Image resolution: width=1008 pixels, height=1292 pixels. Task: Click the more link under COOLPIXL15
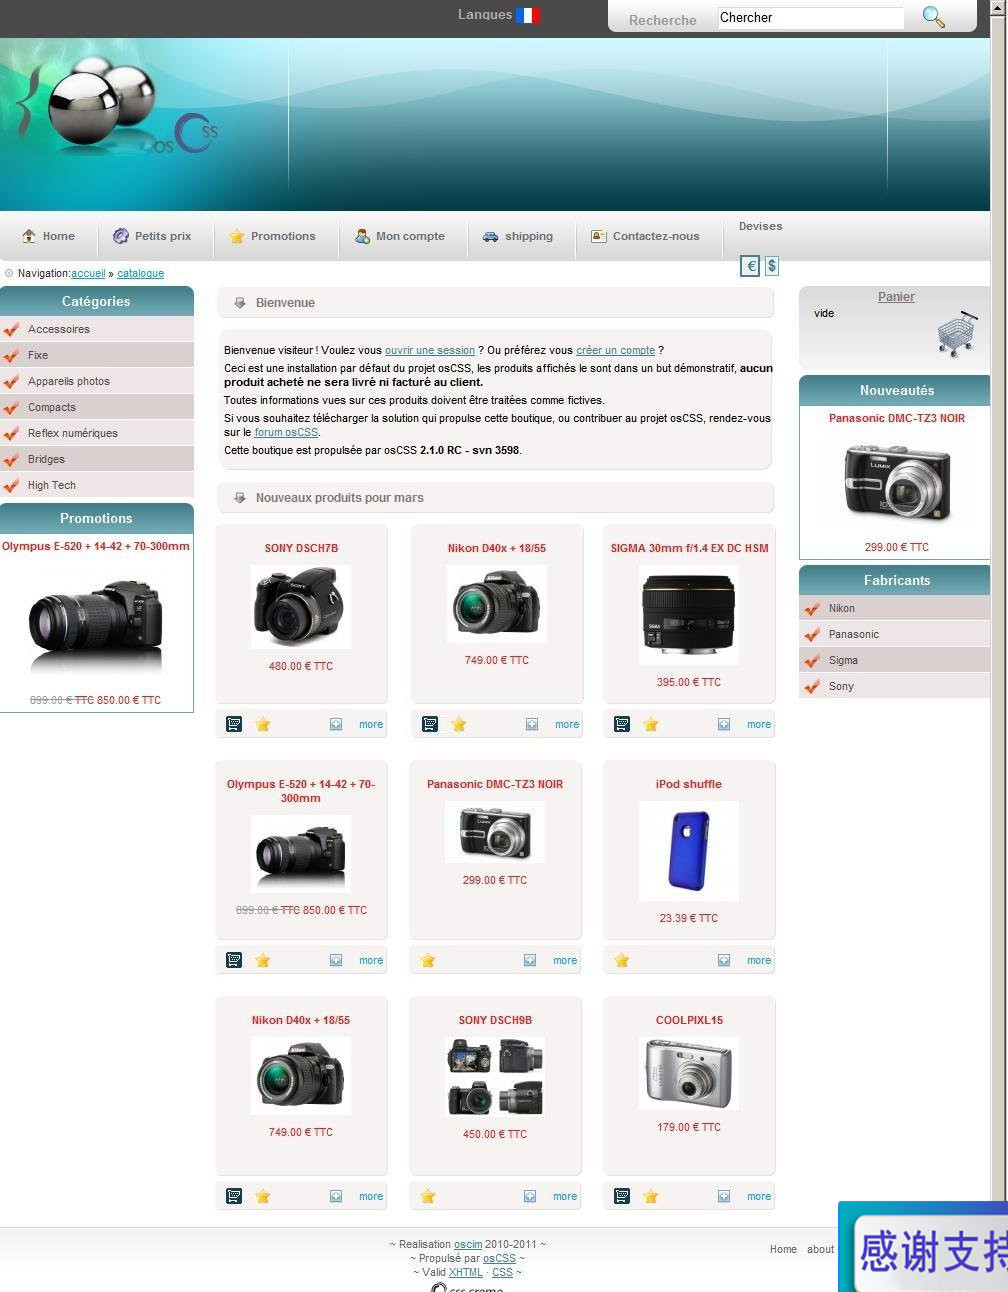pyautogui.click(x=759, y=1196)
